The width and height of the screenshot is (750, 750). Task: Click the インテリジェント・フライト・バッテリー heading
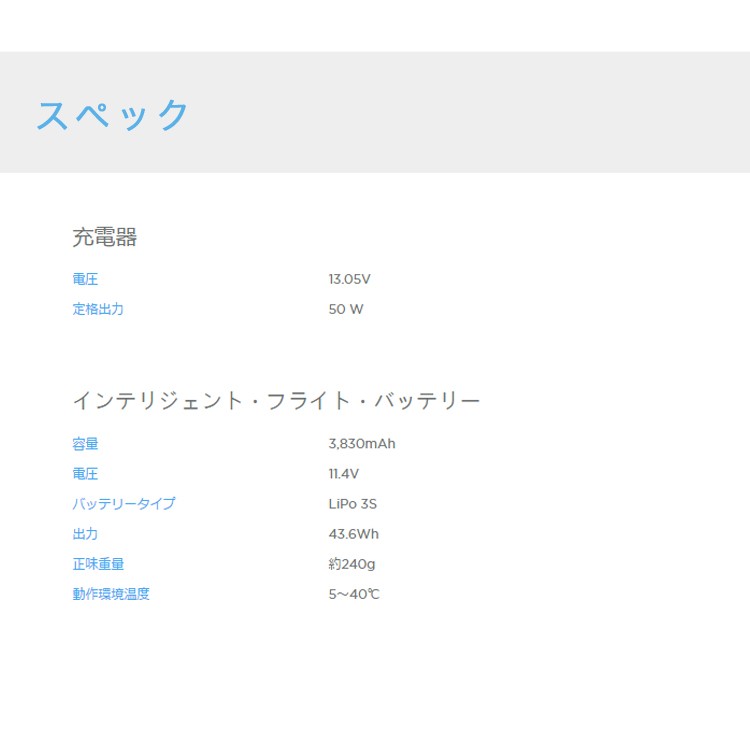(x=276, y=400)
